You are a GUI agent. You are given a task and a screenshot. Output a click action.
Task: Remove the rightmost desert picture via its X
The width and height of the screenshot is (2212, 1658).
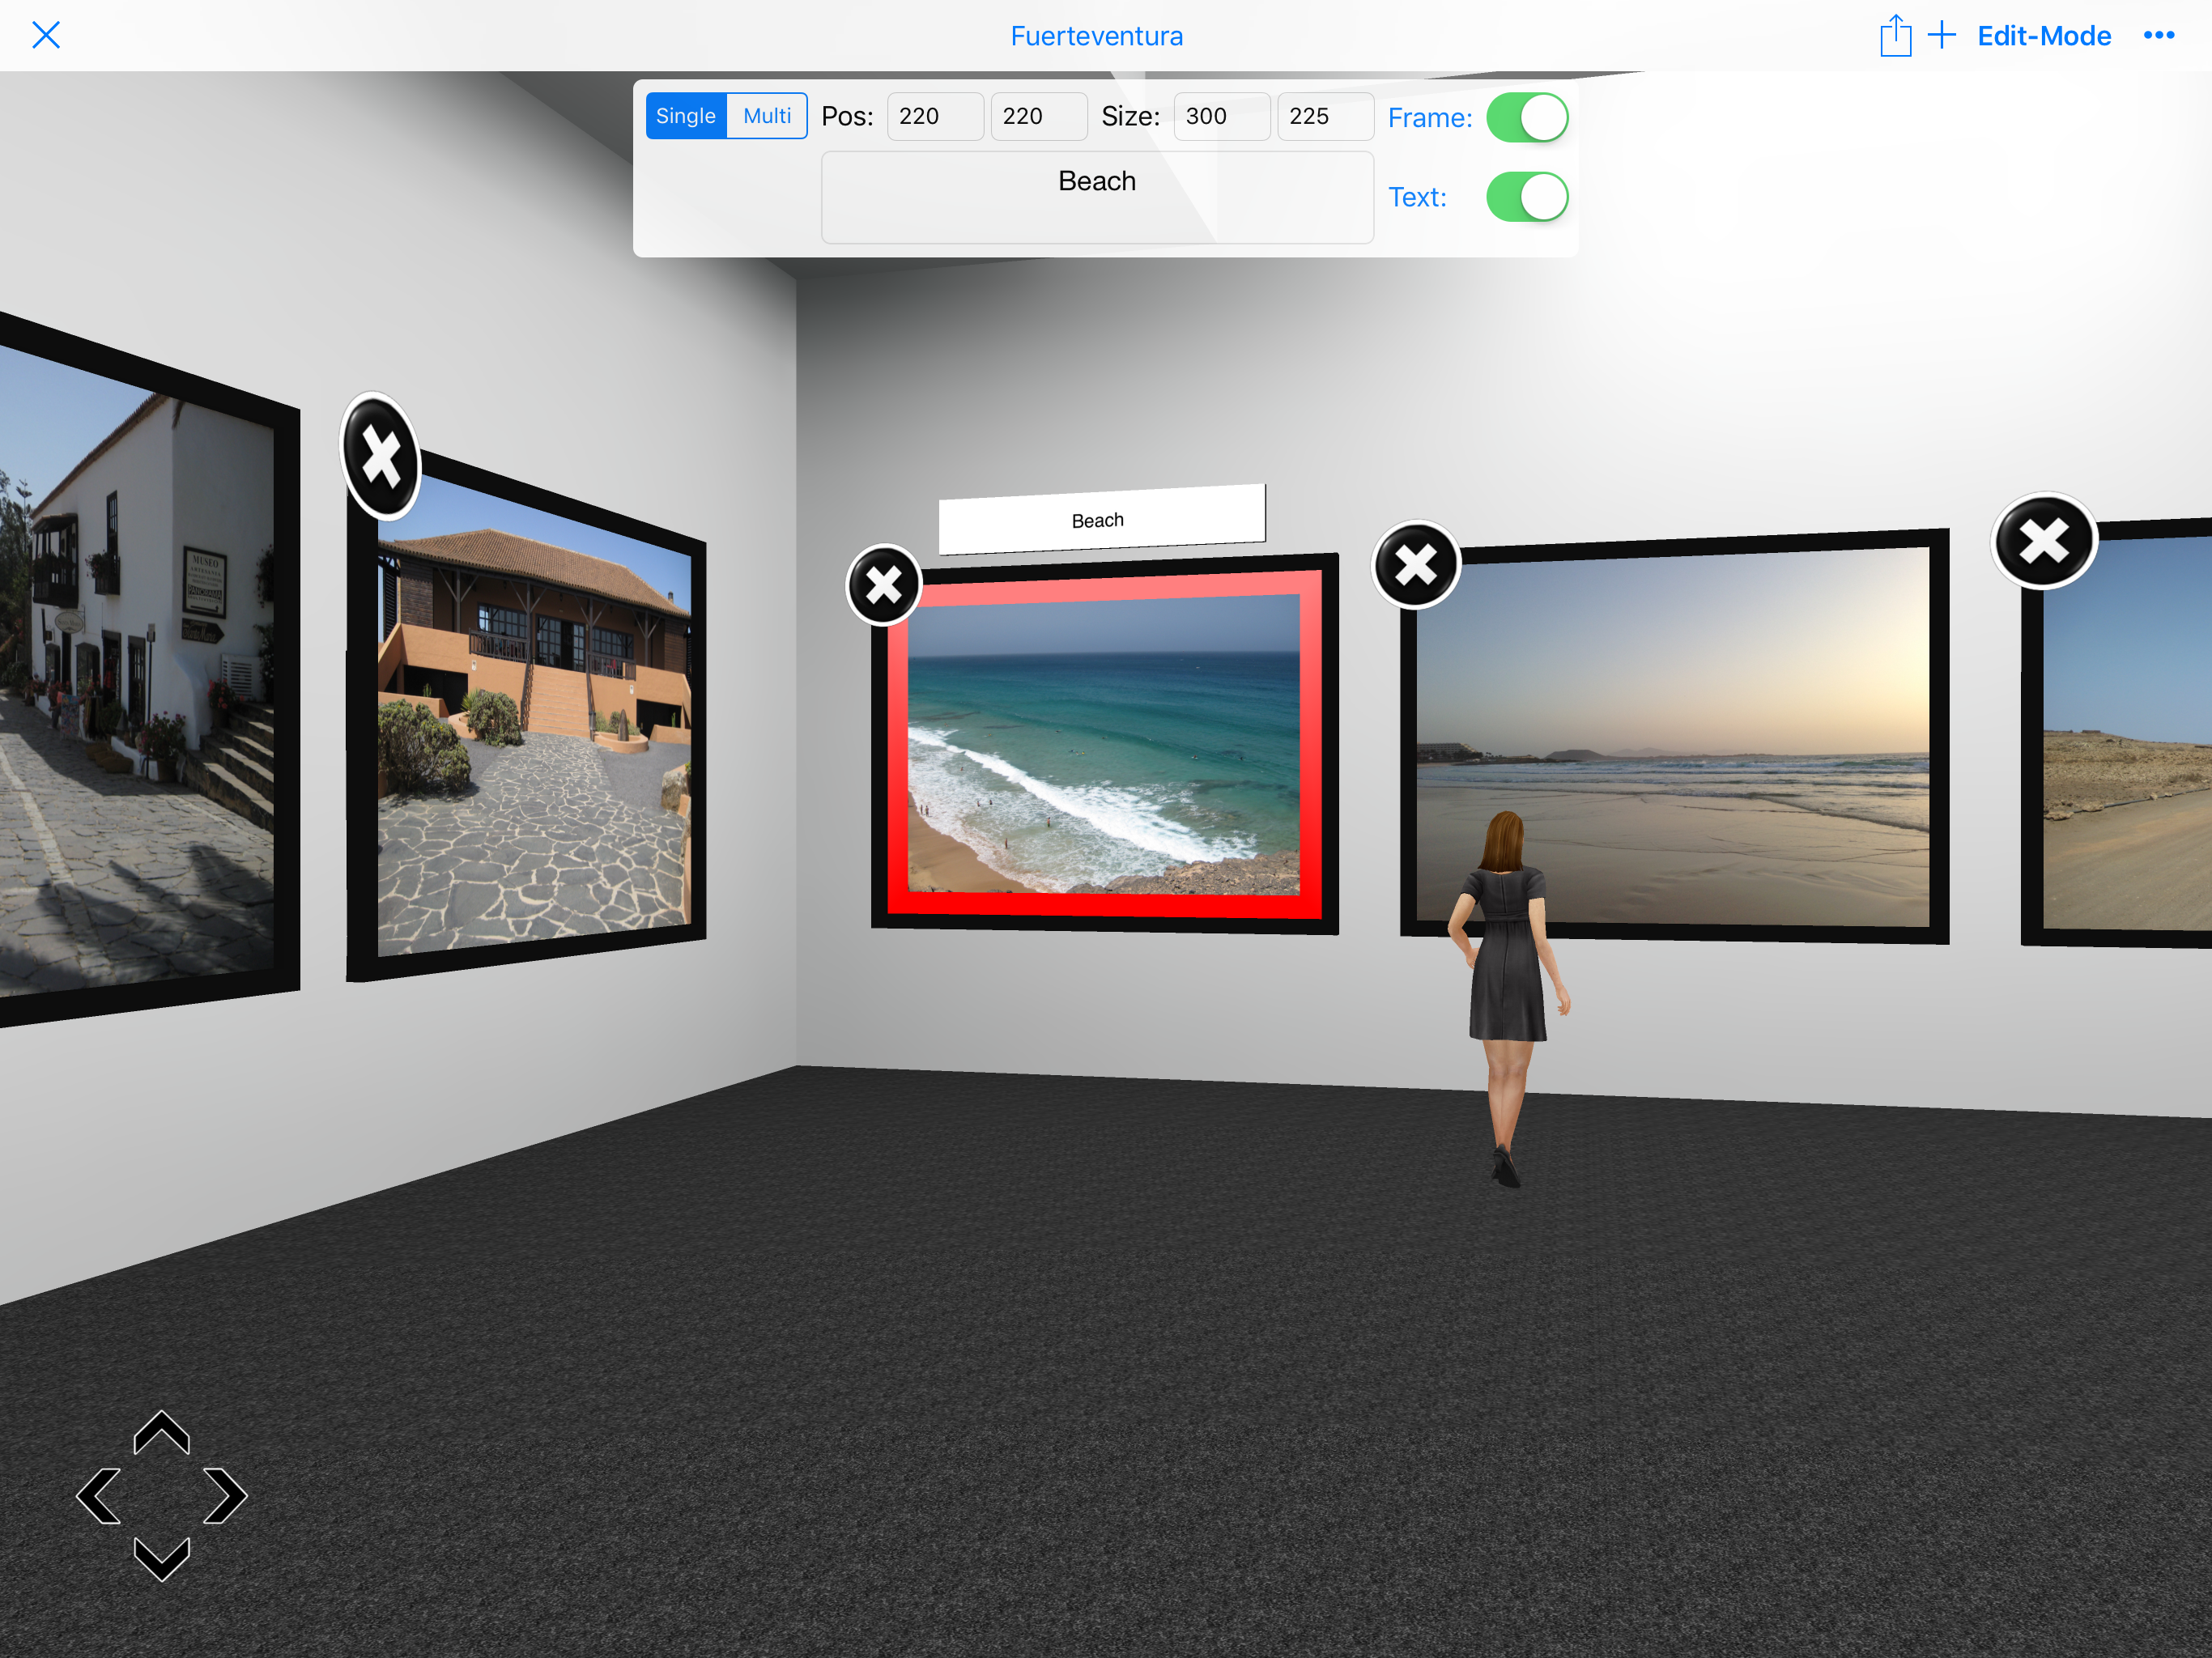point(2043,541)
